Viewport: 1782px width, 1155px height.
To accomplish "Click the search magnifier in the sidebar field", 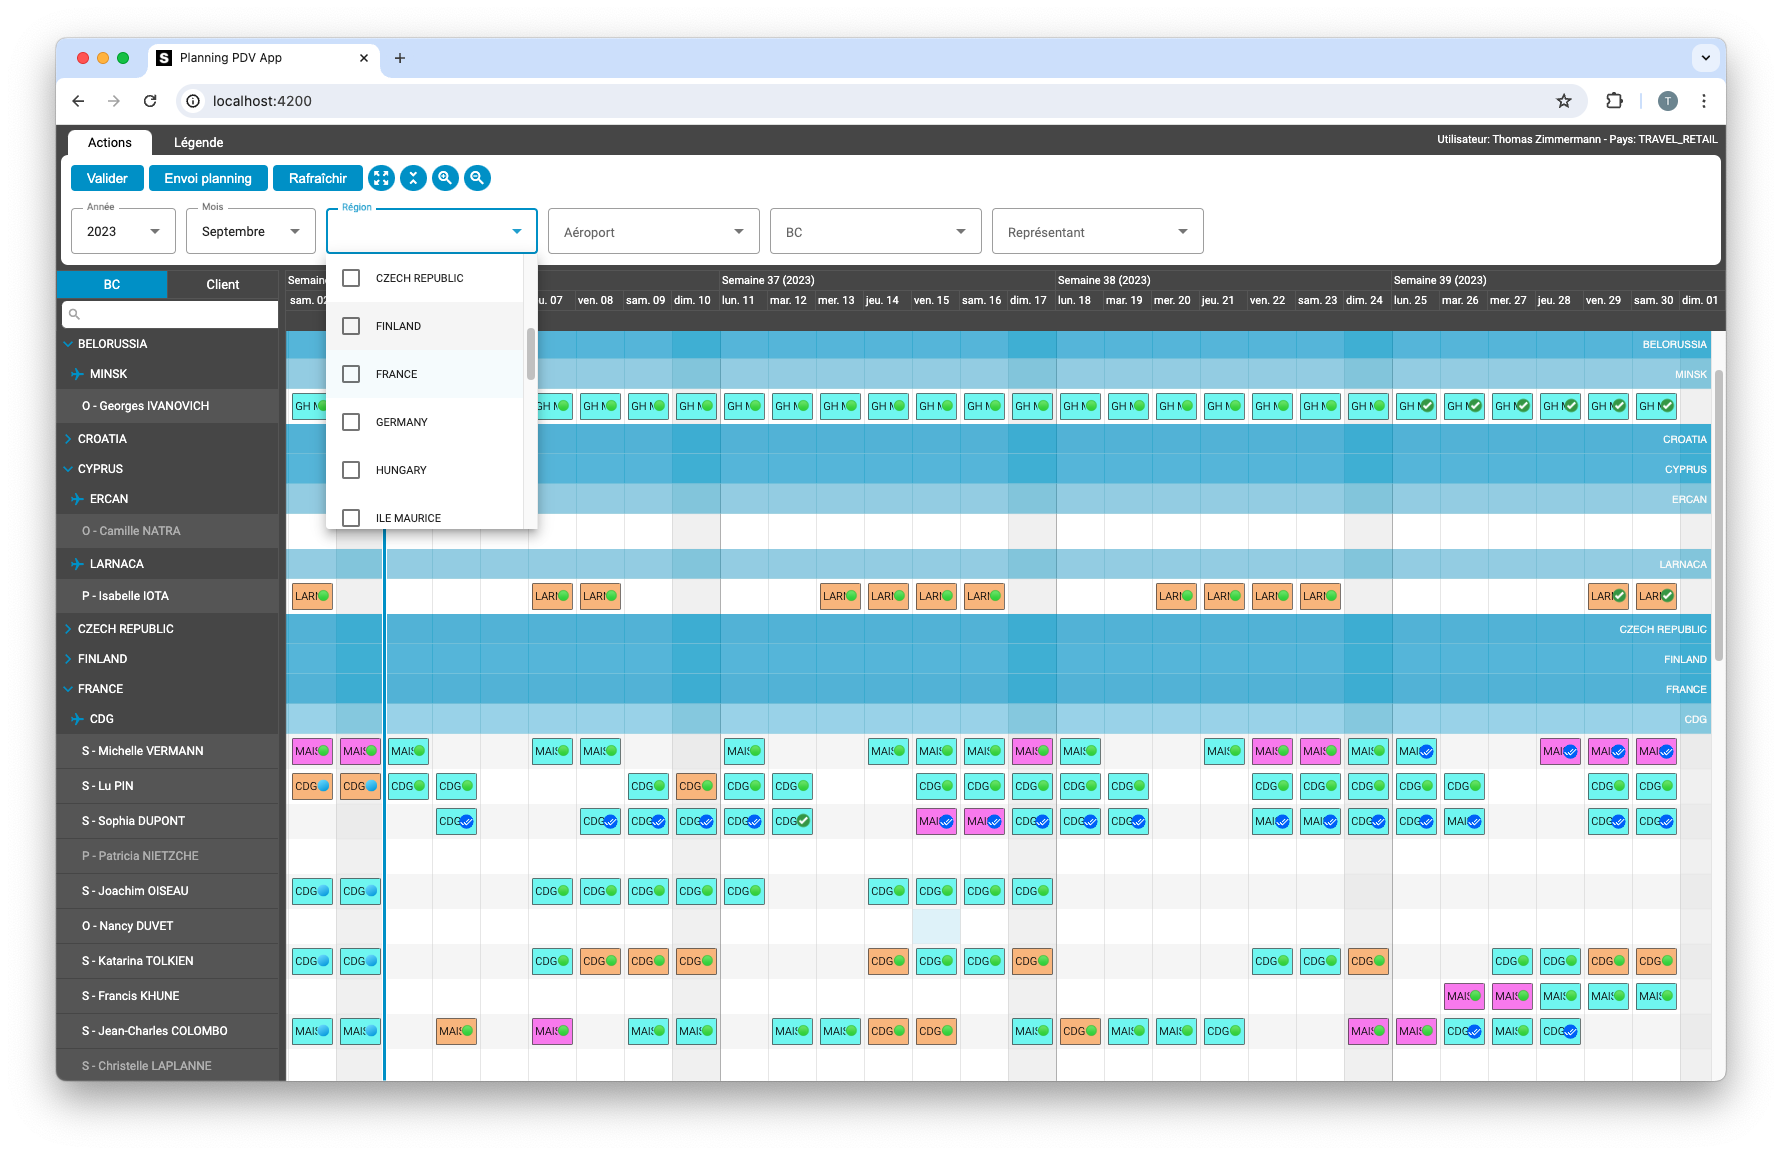I will pos(75,313).
